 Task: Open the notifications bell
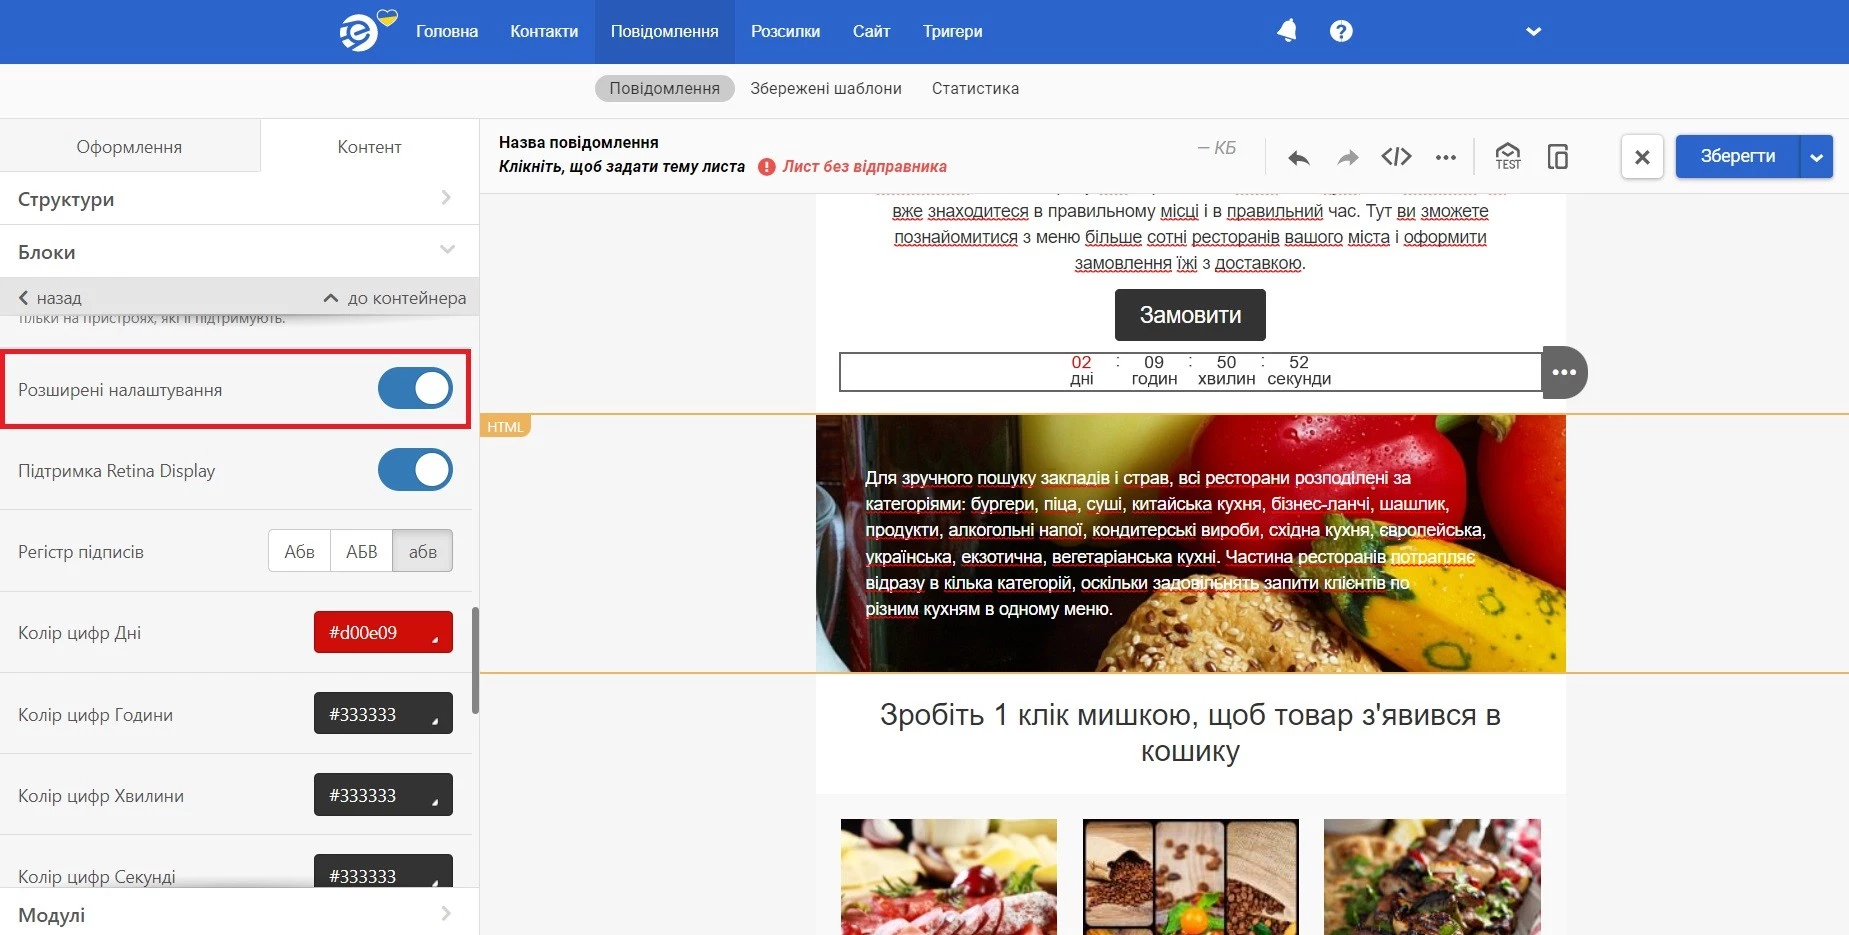coord(1287,31)
